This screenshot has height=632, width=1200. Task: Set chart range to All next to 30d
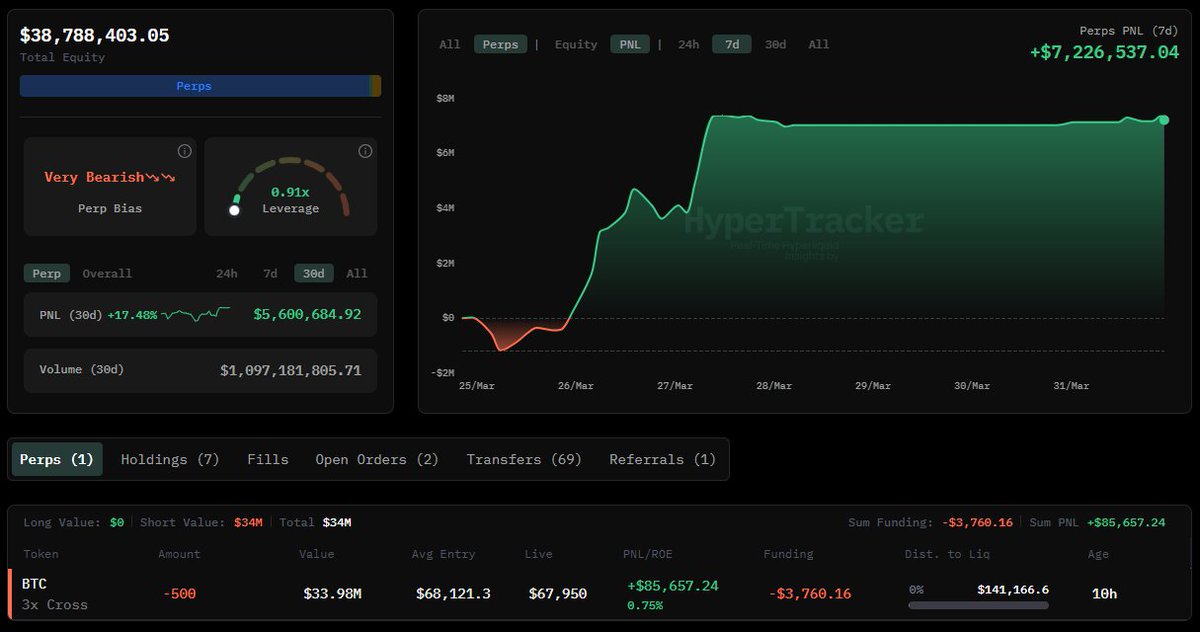tap(819, 44)
